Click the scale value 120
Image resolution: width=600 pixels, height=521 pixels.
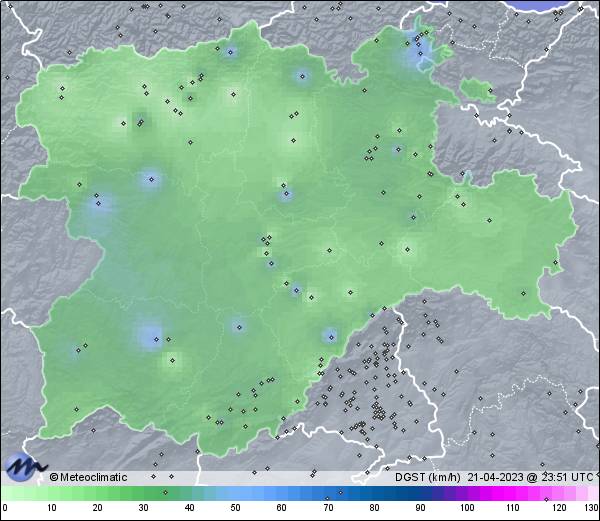559,508
